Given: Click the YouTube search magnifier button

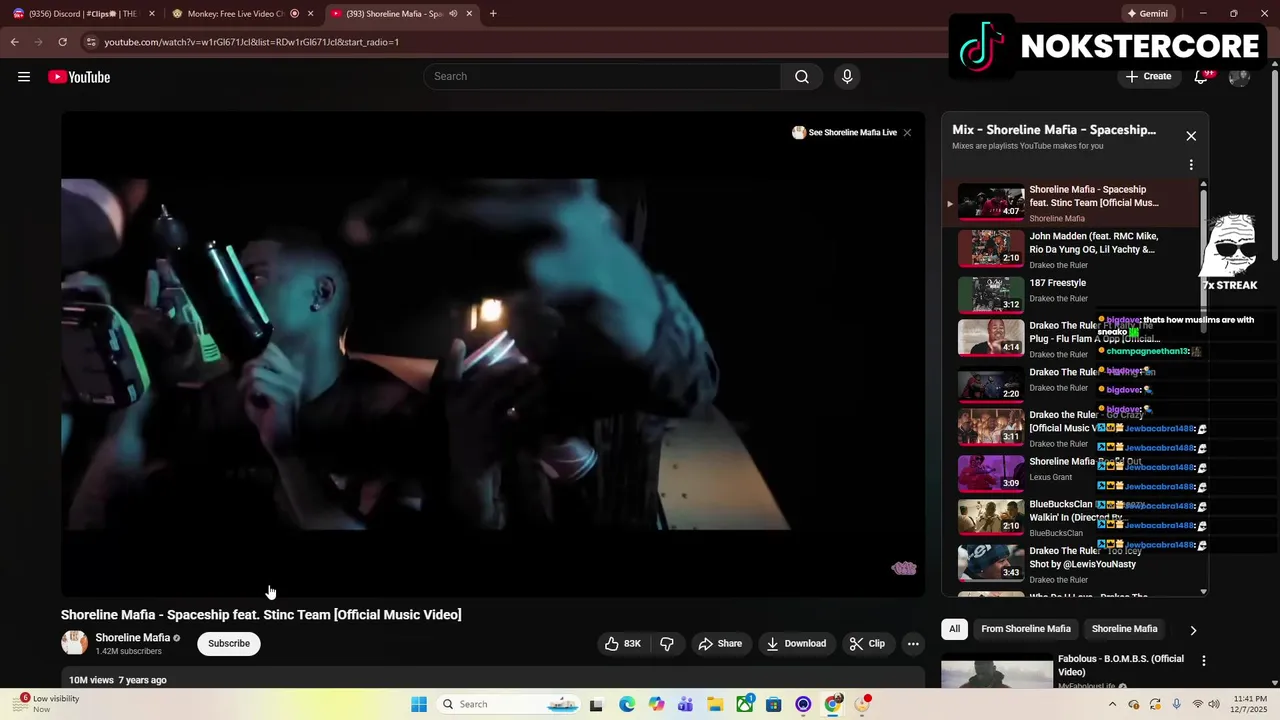Looking at the screenshot, I should tap(802, 77).
